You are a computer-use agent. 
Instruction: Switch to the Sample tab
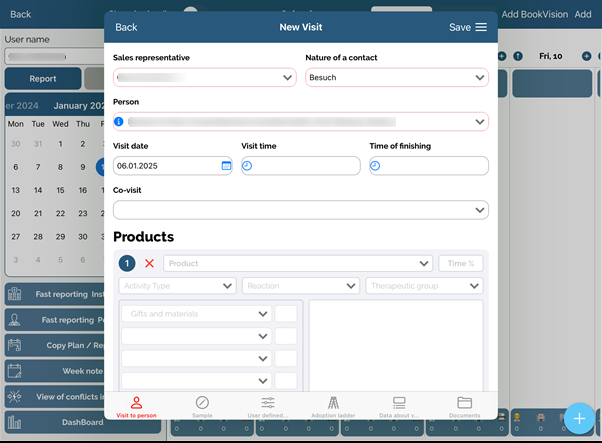click(202, 406)
